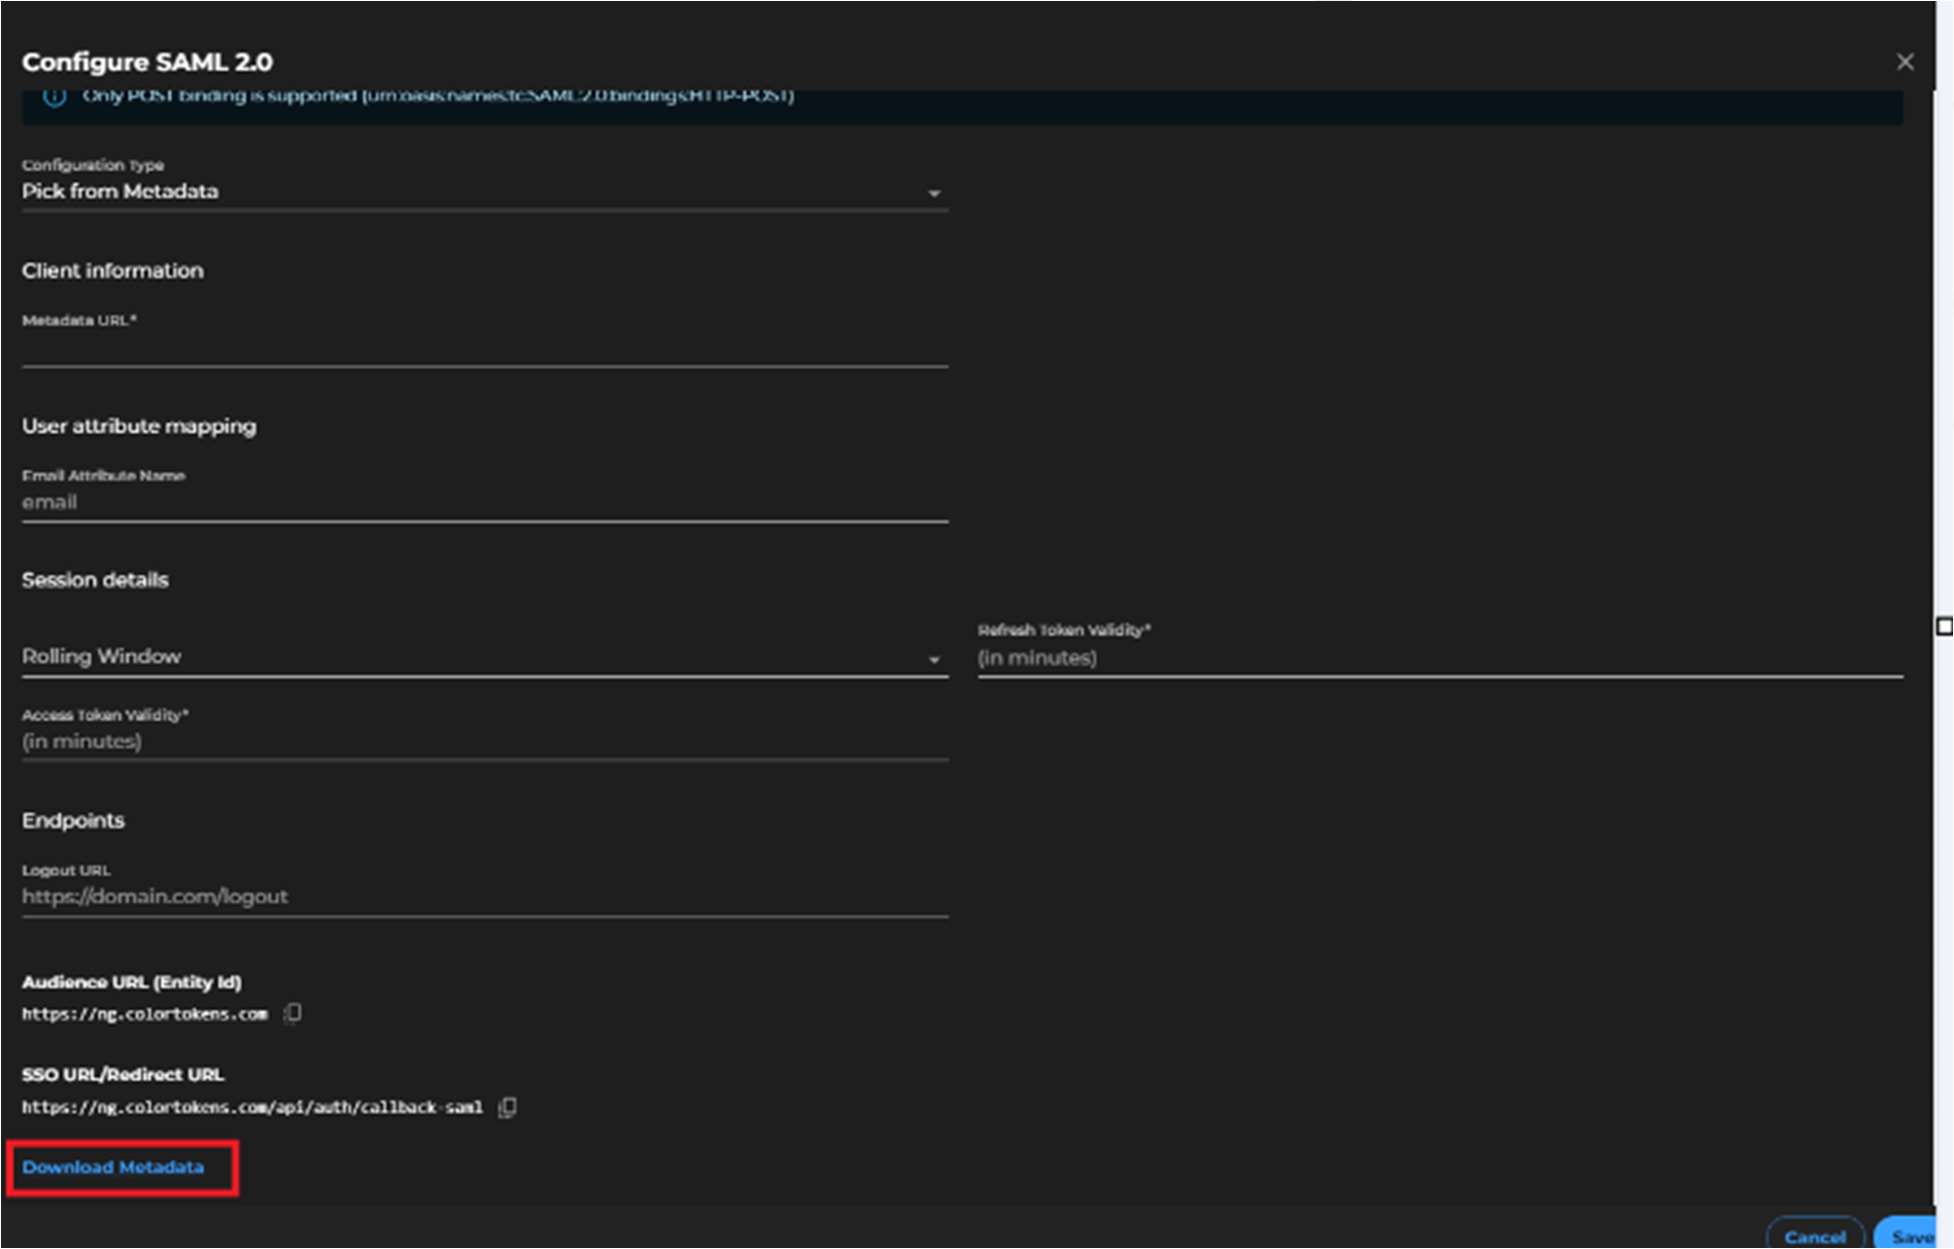Click the info icon in the POST binding banner
Image resolution: width=1954 pixels, height=1249 pixels.
53,97
